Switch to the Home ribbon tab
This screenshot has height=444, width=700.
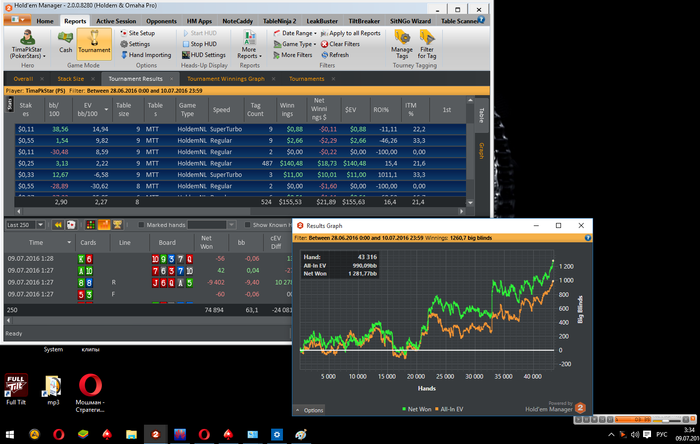tap(45, 21)
